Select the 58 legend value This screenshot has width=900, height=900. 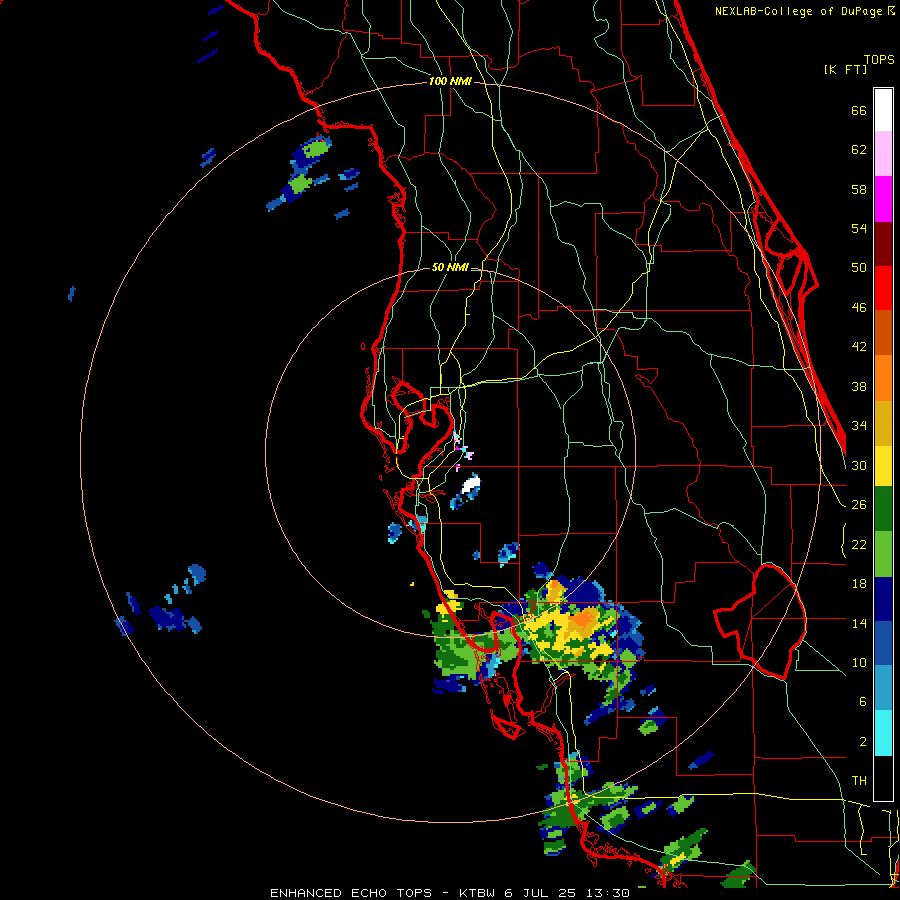859,189
